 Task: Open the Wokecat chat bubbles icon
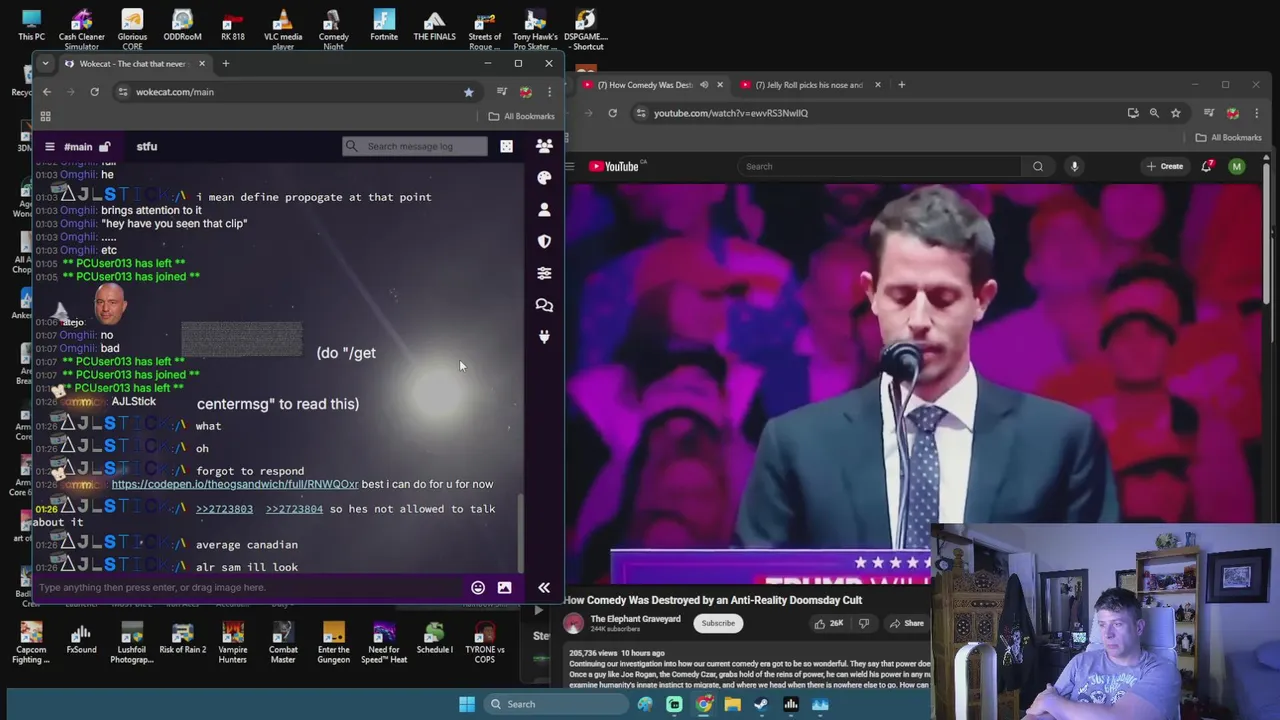click(x=544, y=305)
